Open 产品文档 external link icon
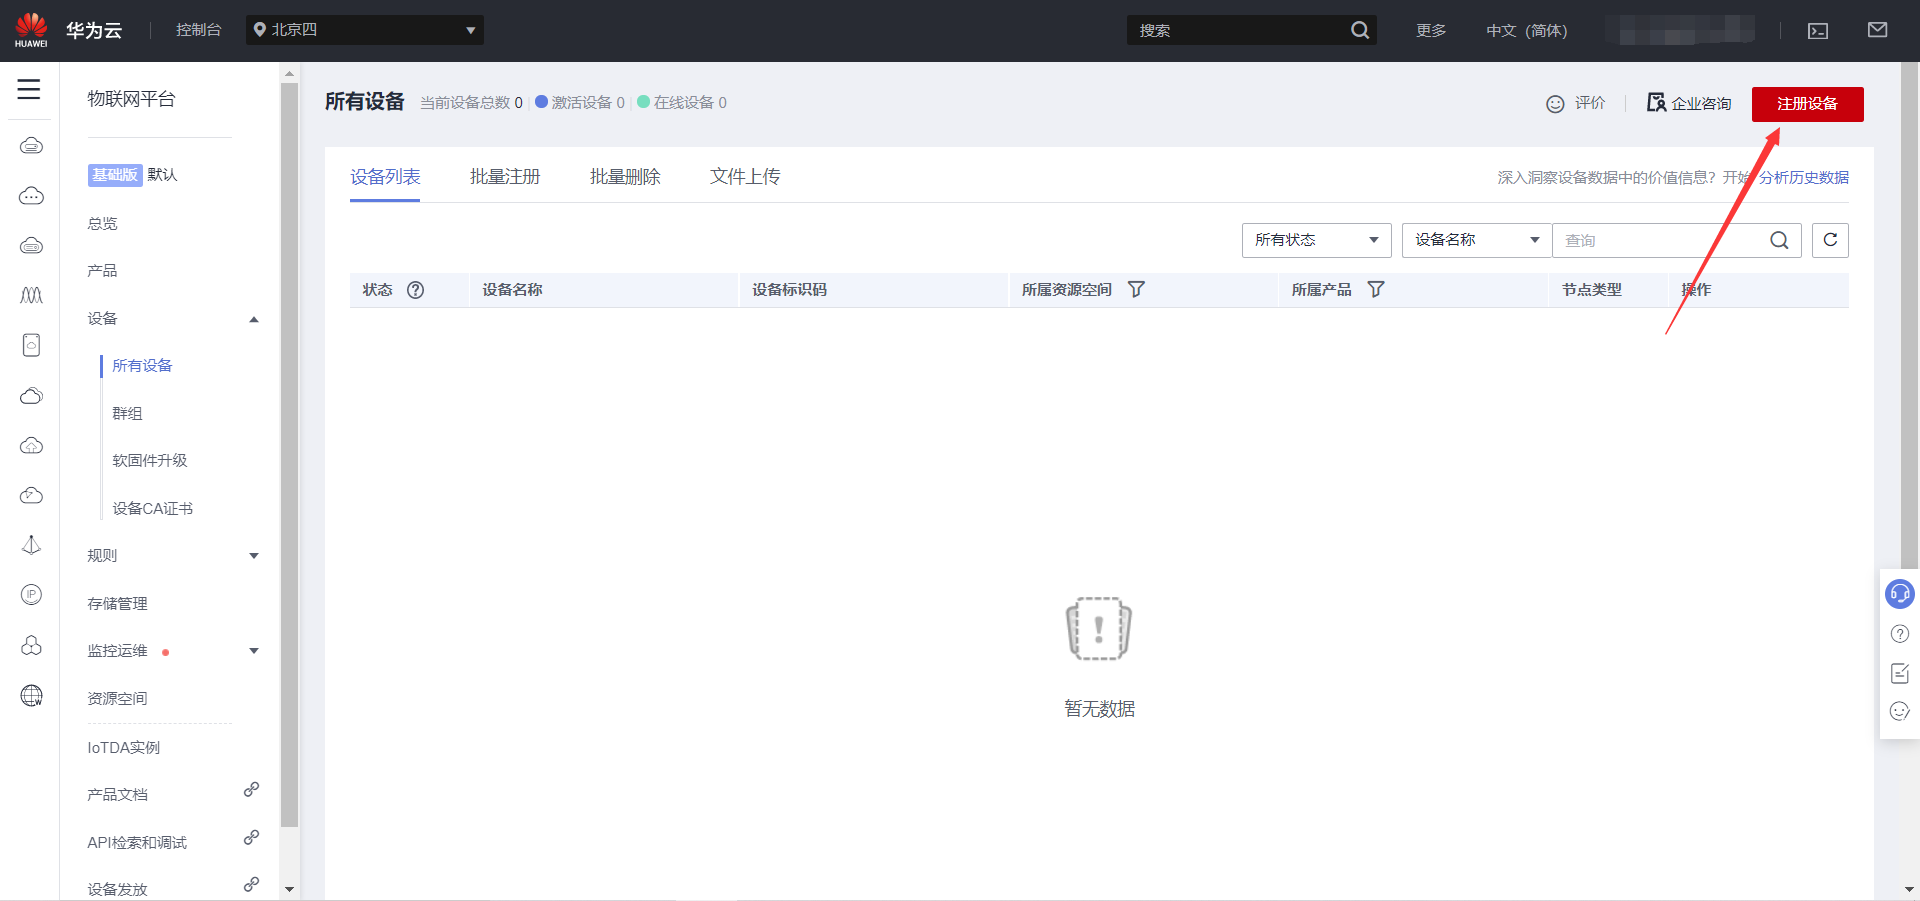This screenshot has height=901, width=1920. [251, 790]
